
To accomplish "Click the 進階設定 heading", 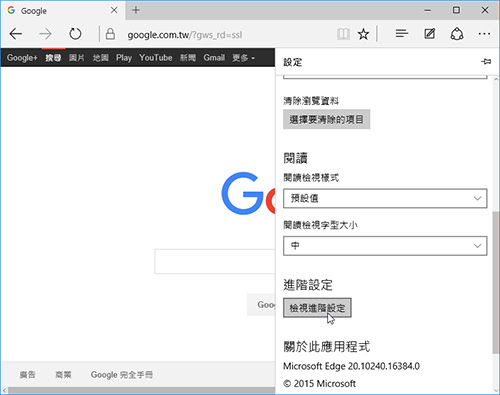I will point(308,285).
